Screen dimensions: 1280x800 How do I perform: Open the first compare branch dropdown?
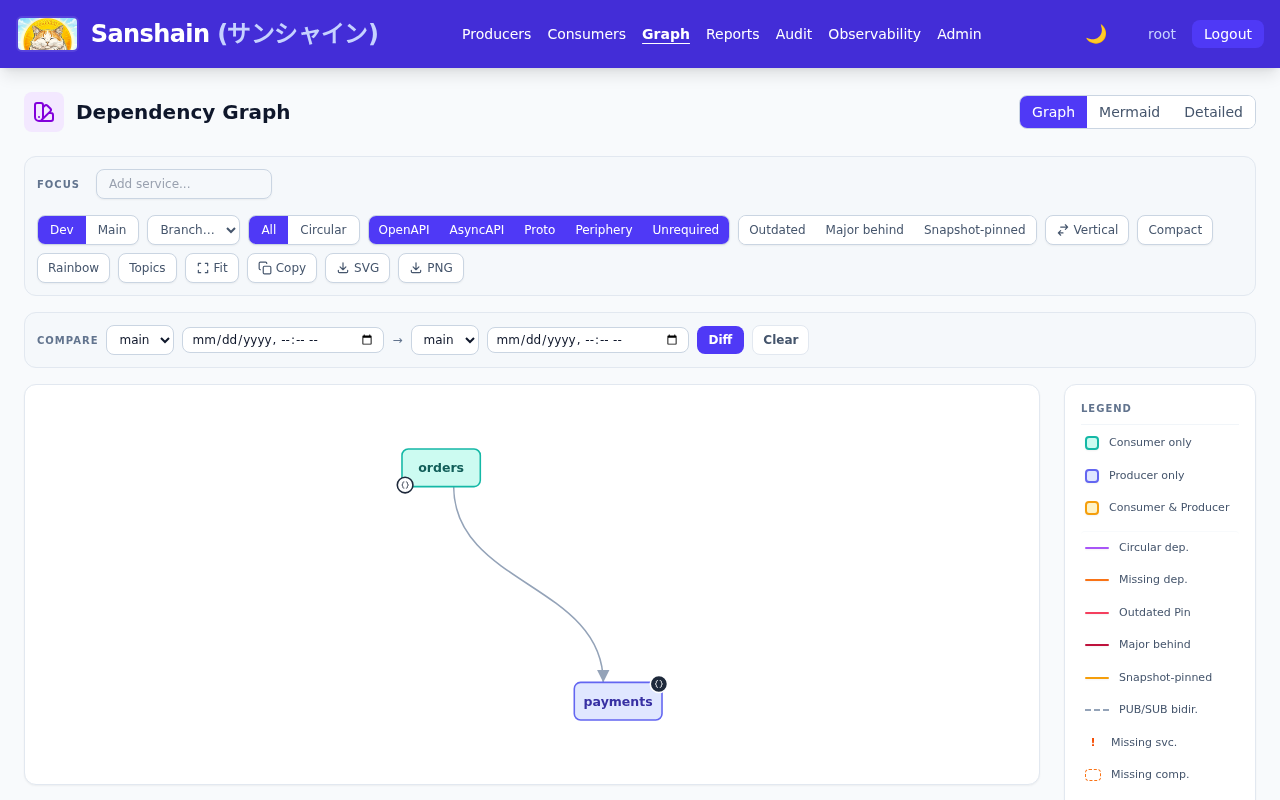click(140, 340)
